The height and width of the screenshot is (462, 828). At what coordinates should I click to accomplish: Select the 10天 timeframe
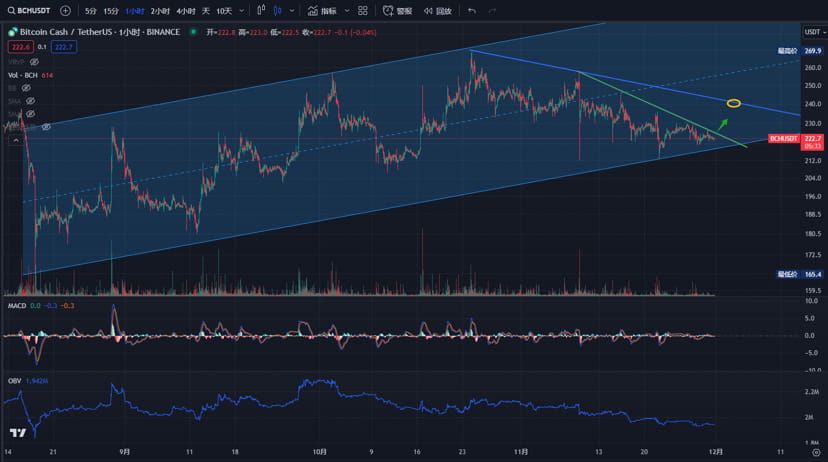[x=224, y=11]
